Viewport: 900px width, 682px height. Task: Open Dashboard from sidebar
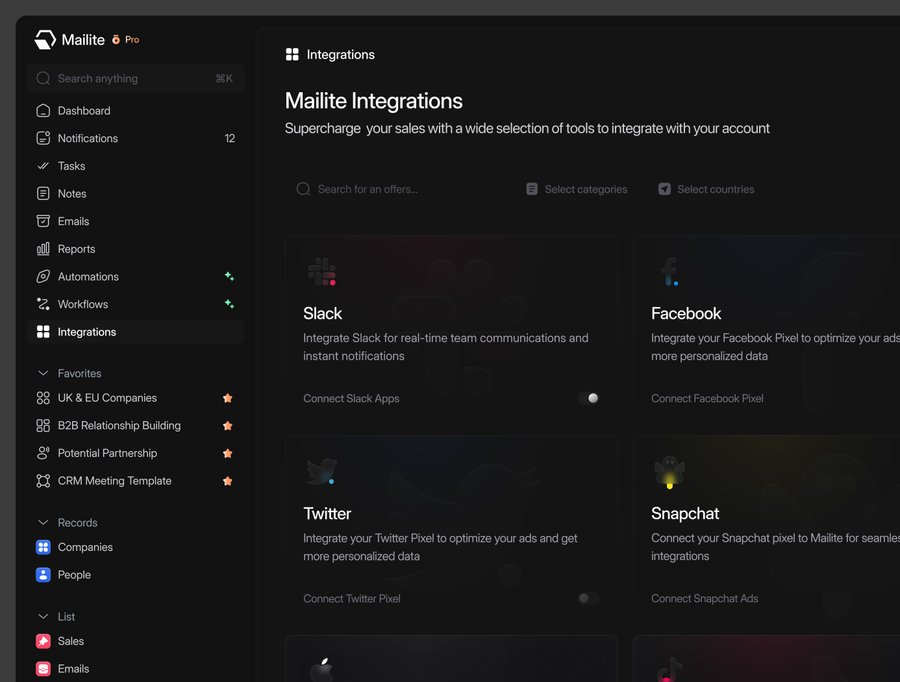135,111
